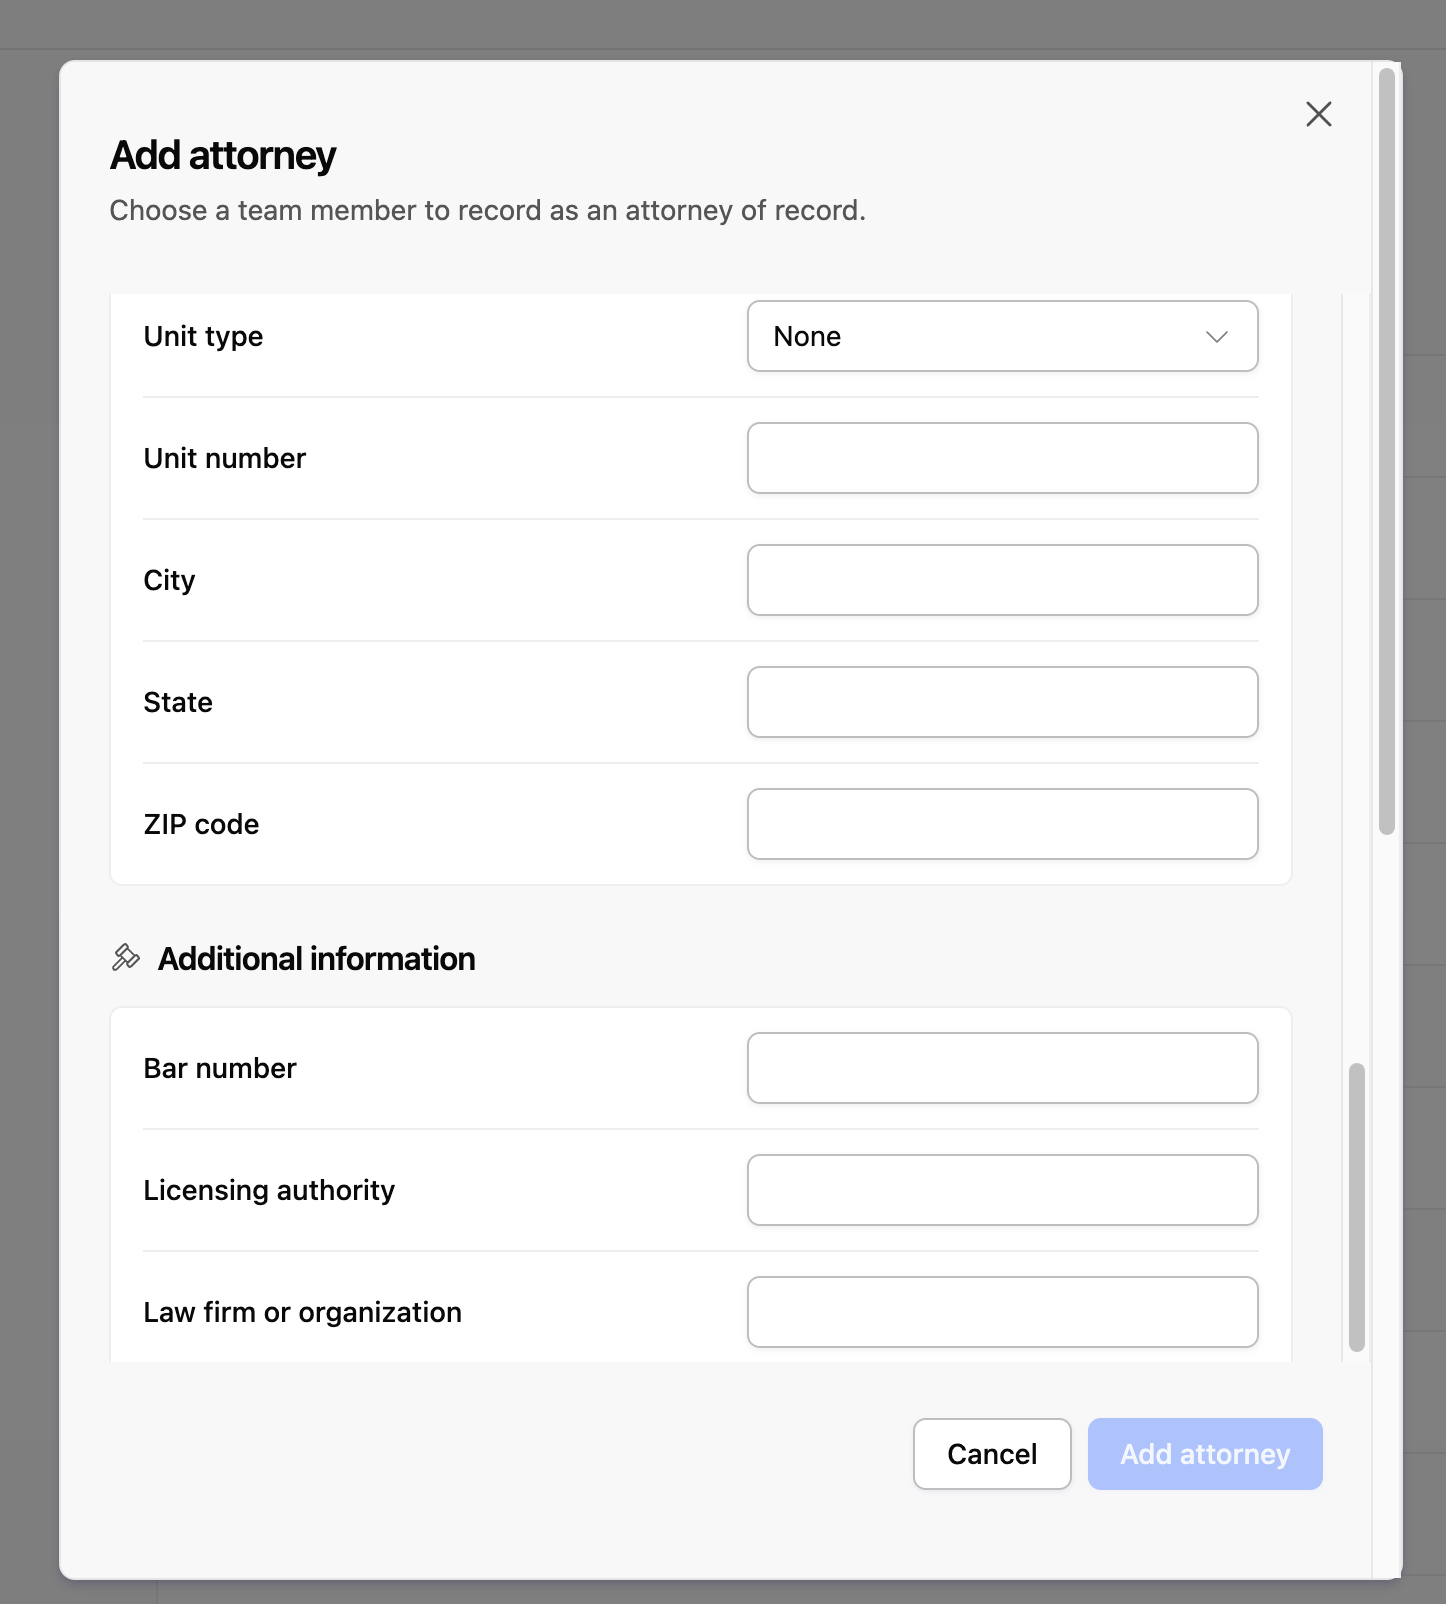Click the Licensing authority label
This screenshot has height=1604, width=1446.
tap(269, 1191)
